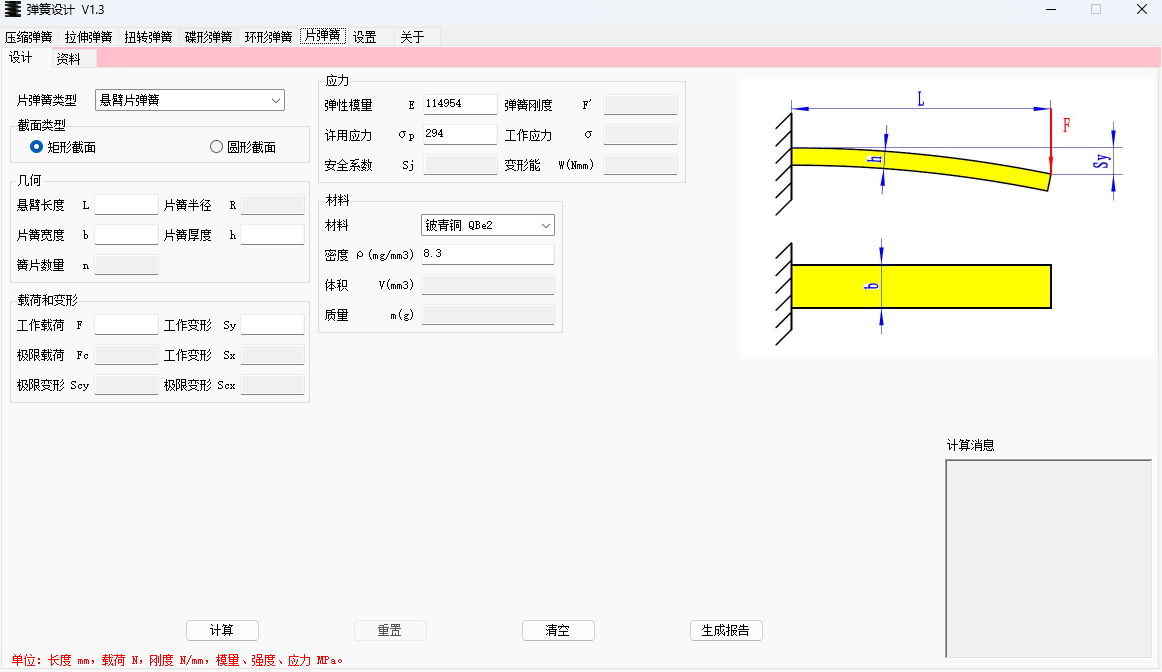
Task: Select the 设计 tab
Action: tap(21, 58)
